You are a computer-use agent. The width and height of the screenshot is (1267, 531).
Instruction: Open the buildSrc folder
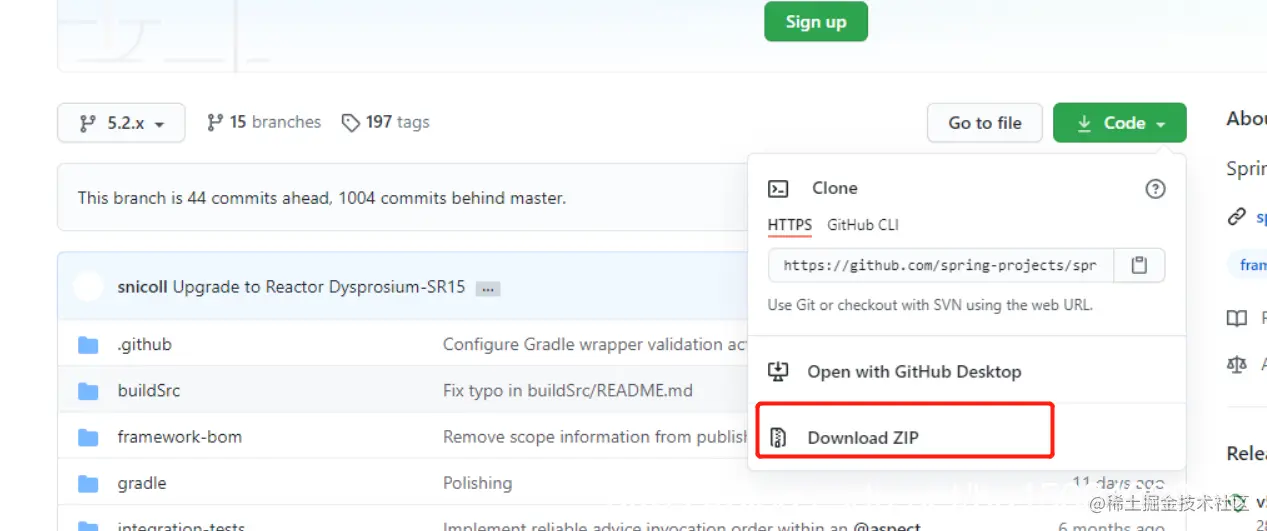(x=149, y=390)
